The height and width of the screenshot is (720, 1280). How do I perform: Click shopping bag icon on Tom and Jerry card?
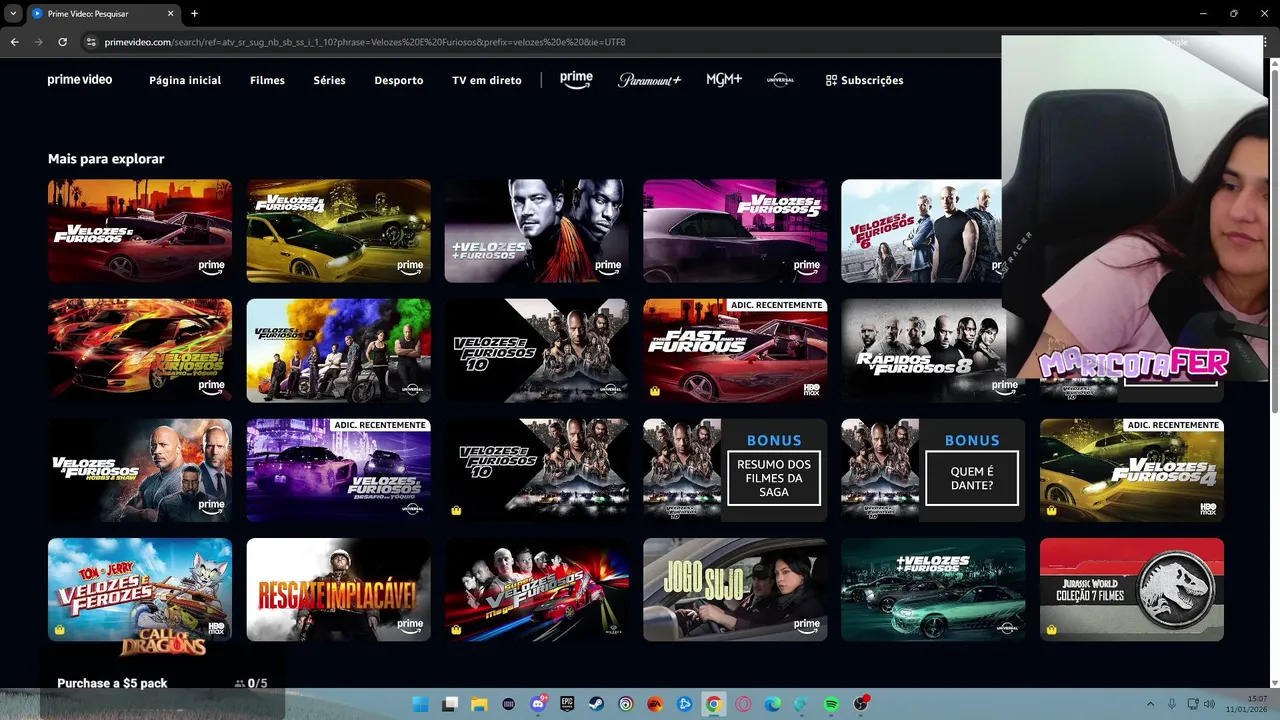tap(60, 630)
